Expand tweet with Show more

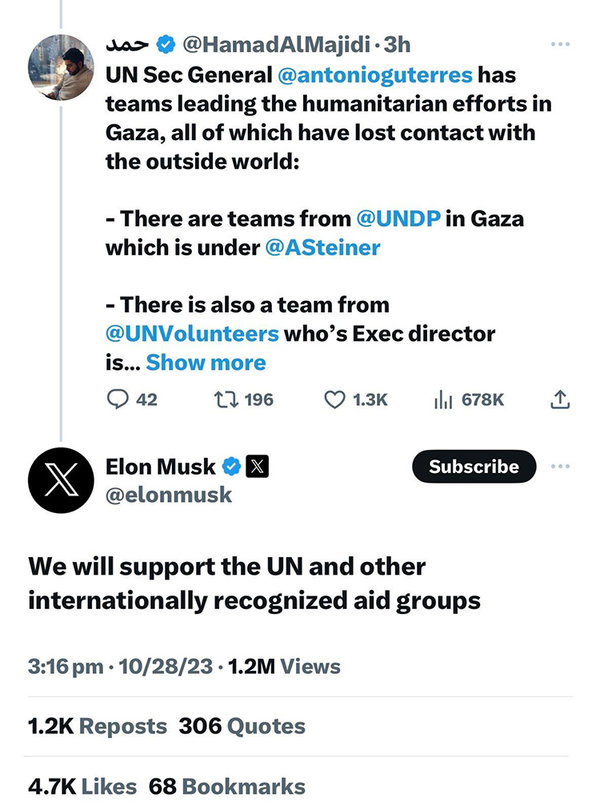[206, 362]
